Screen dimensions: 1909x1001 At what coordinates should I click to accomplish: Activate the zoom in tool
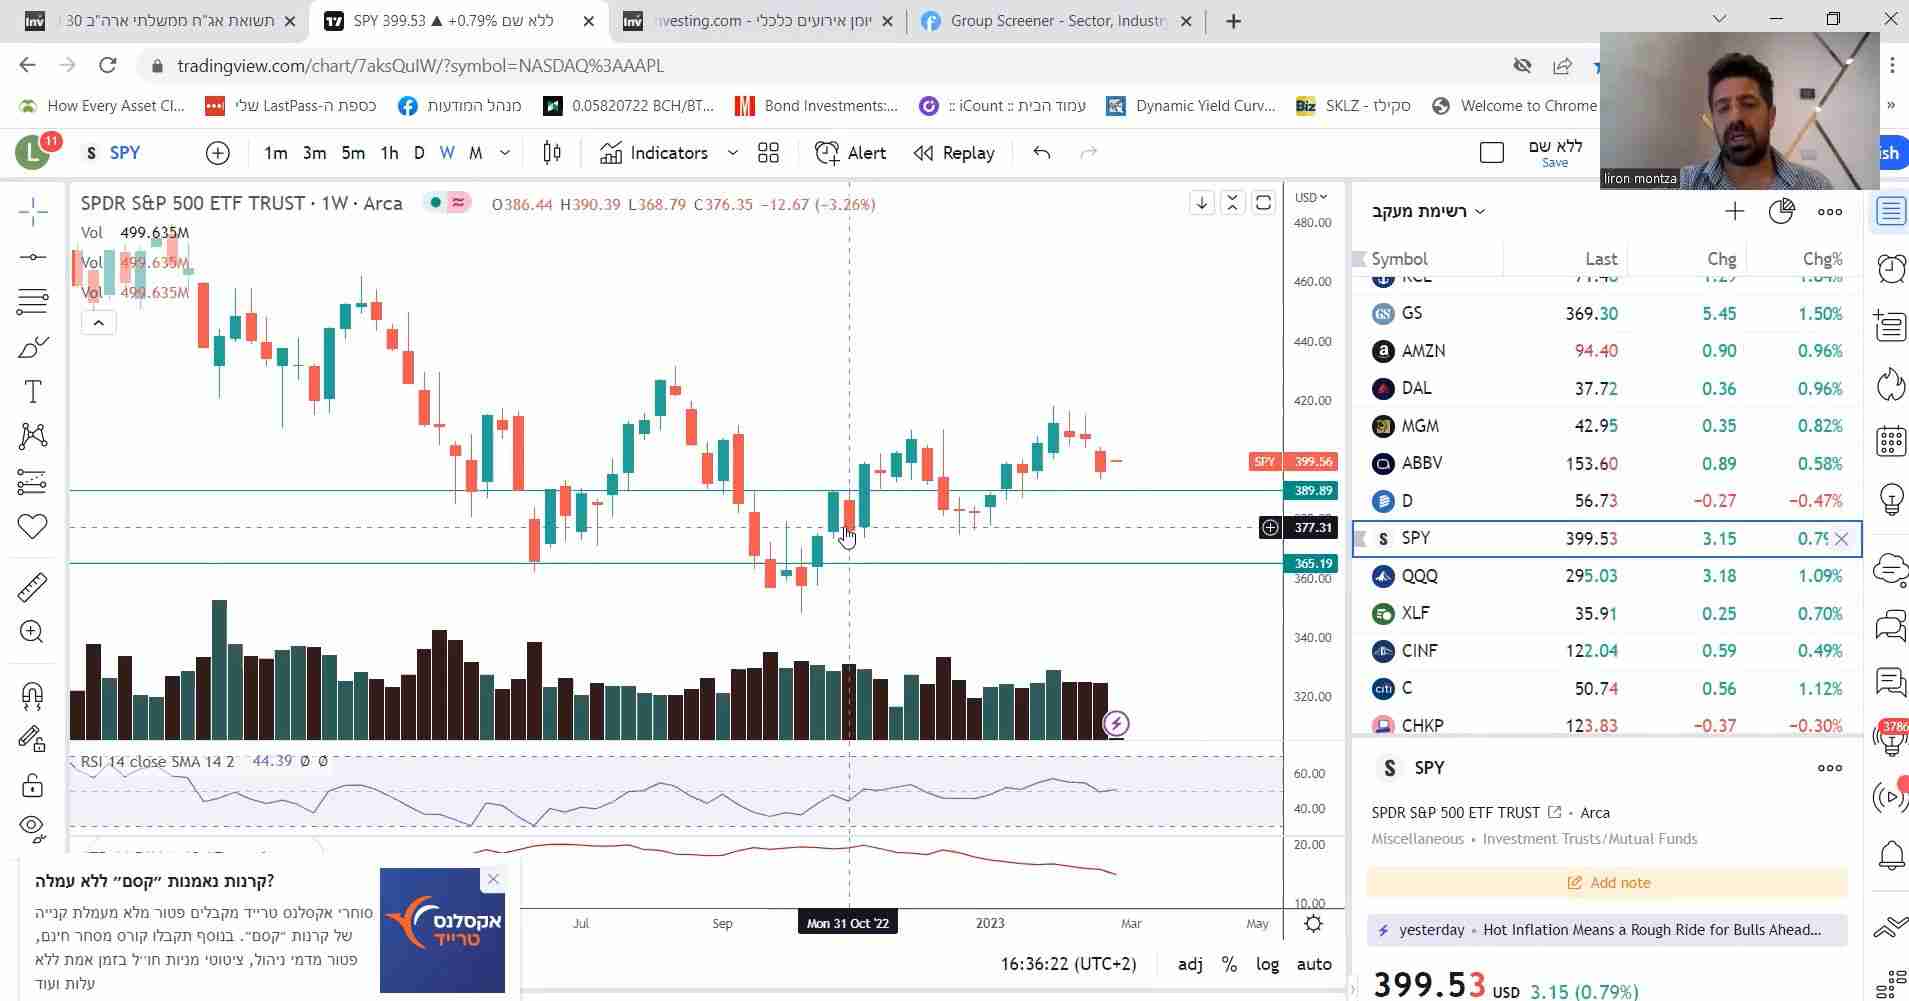pos(32,632)
